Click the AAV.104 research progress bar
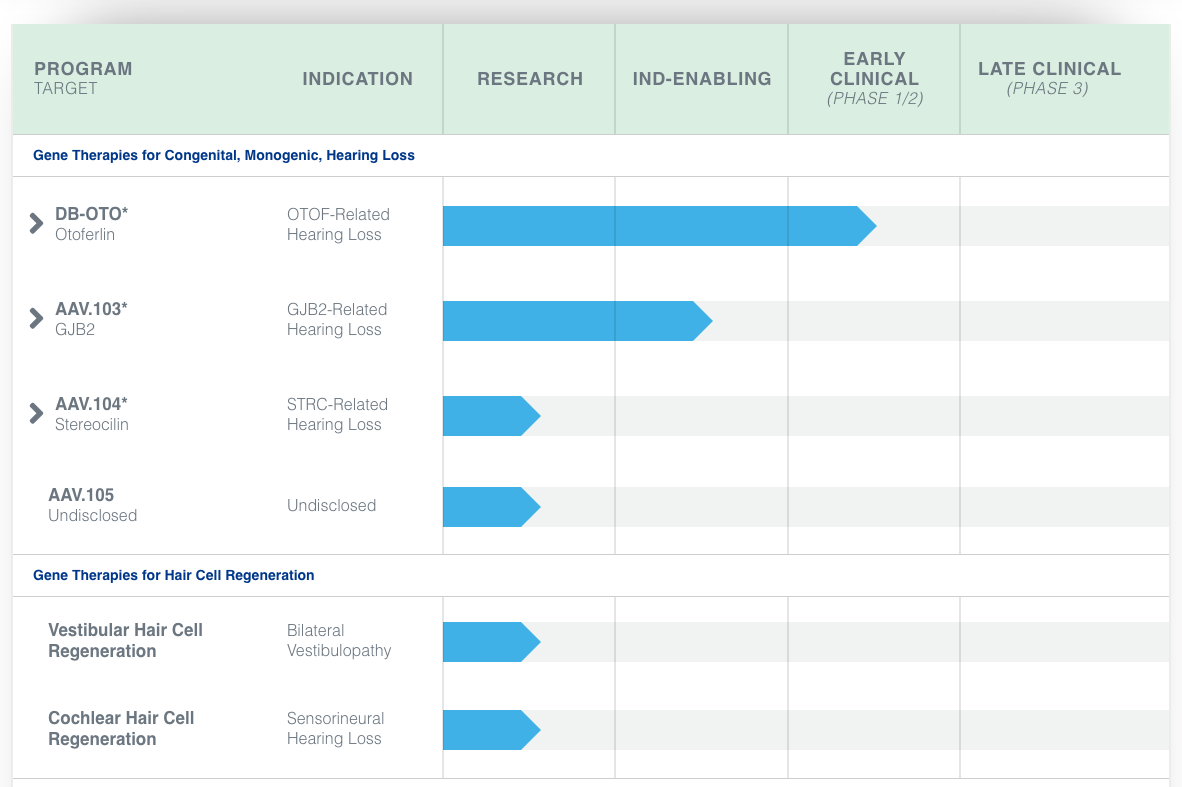Screen dimensions: 1182x787 point(488,416)
